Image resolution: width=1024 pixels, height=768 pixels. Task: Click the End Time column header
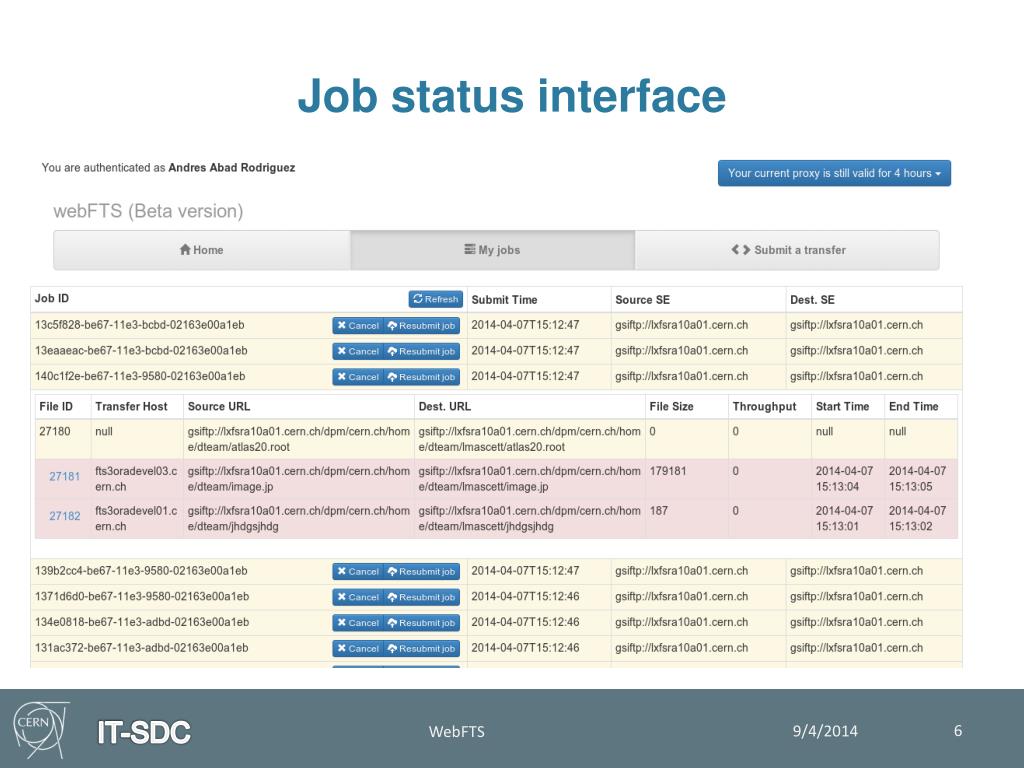click(914, 406)
